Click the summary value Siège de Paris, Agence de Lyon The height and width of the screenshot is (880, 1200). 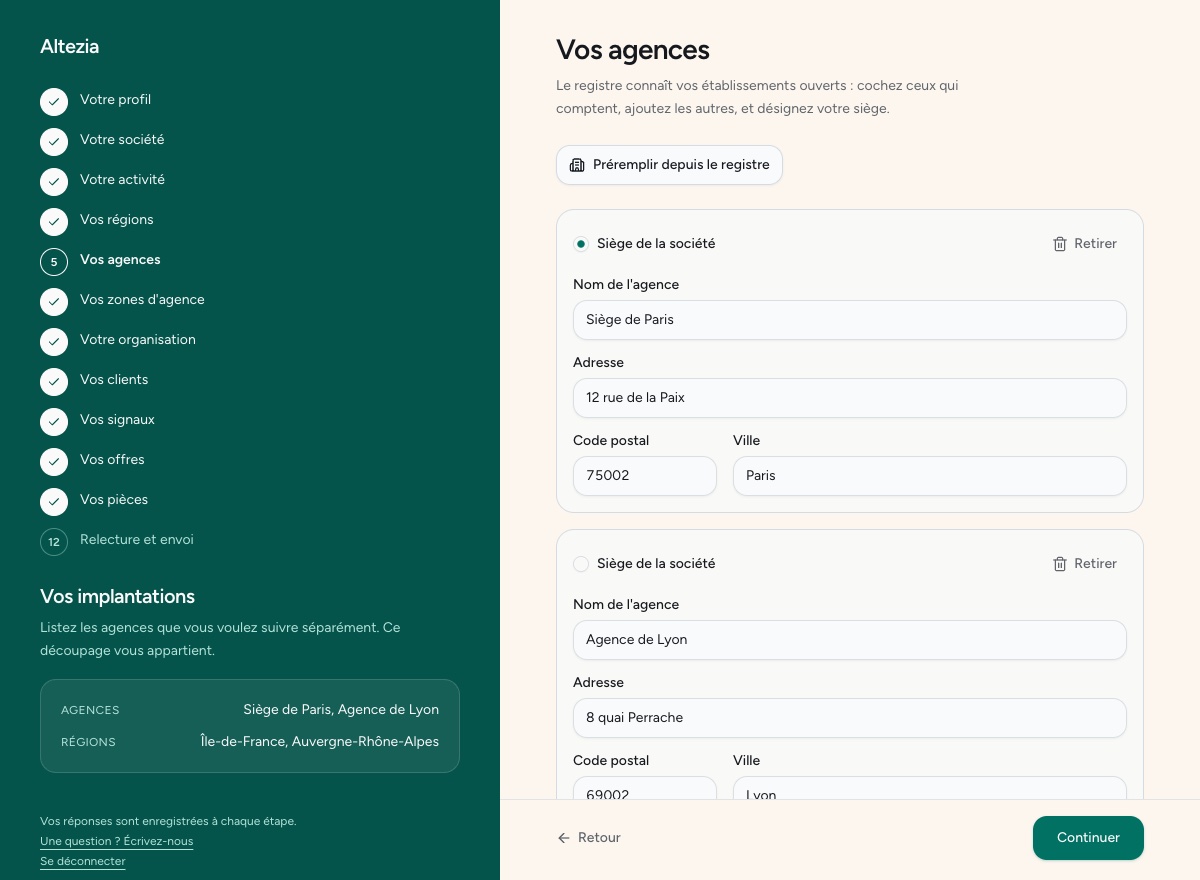coord(341,710)
